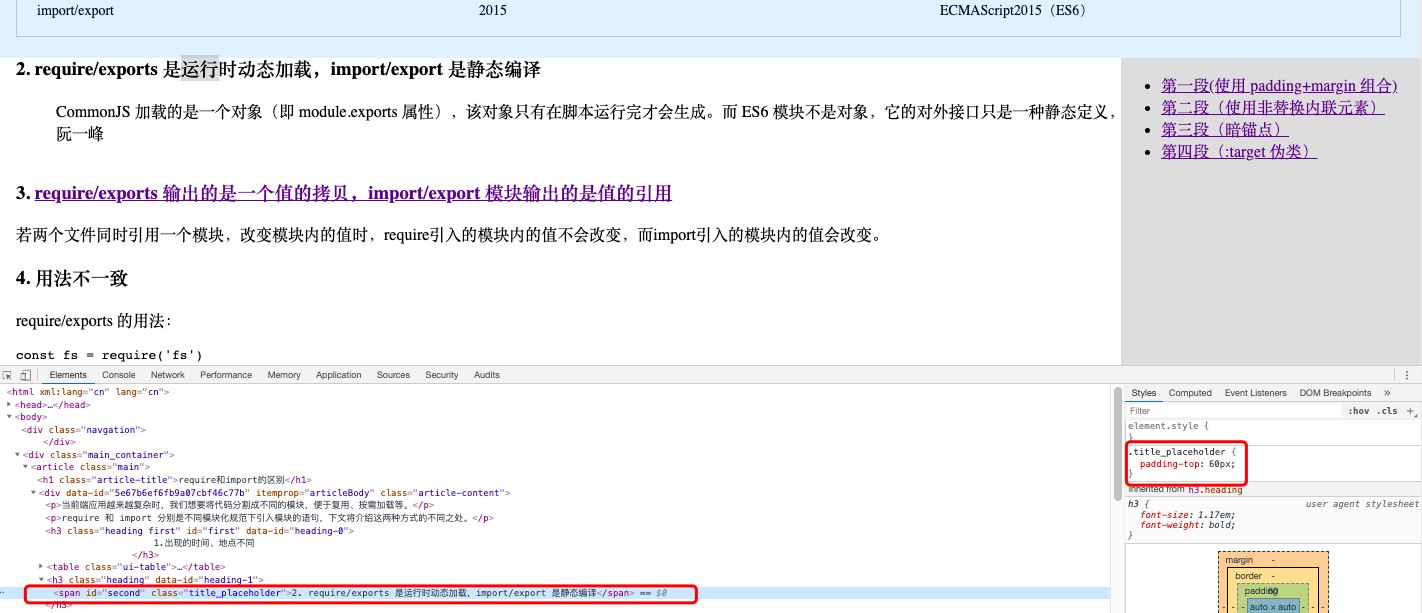
Task: Expand the head element node
Action: click(9, 405)
